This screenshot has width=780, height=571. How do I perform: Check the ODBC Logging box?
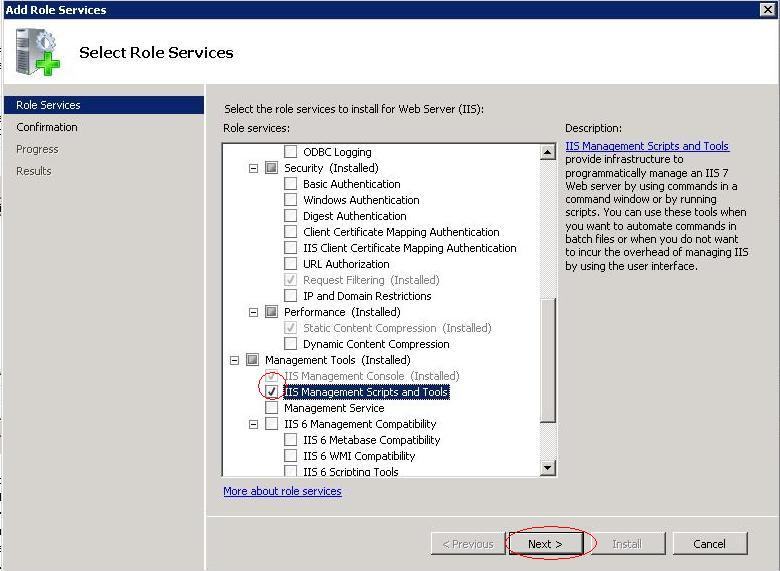(291, 152)
